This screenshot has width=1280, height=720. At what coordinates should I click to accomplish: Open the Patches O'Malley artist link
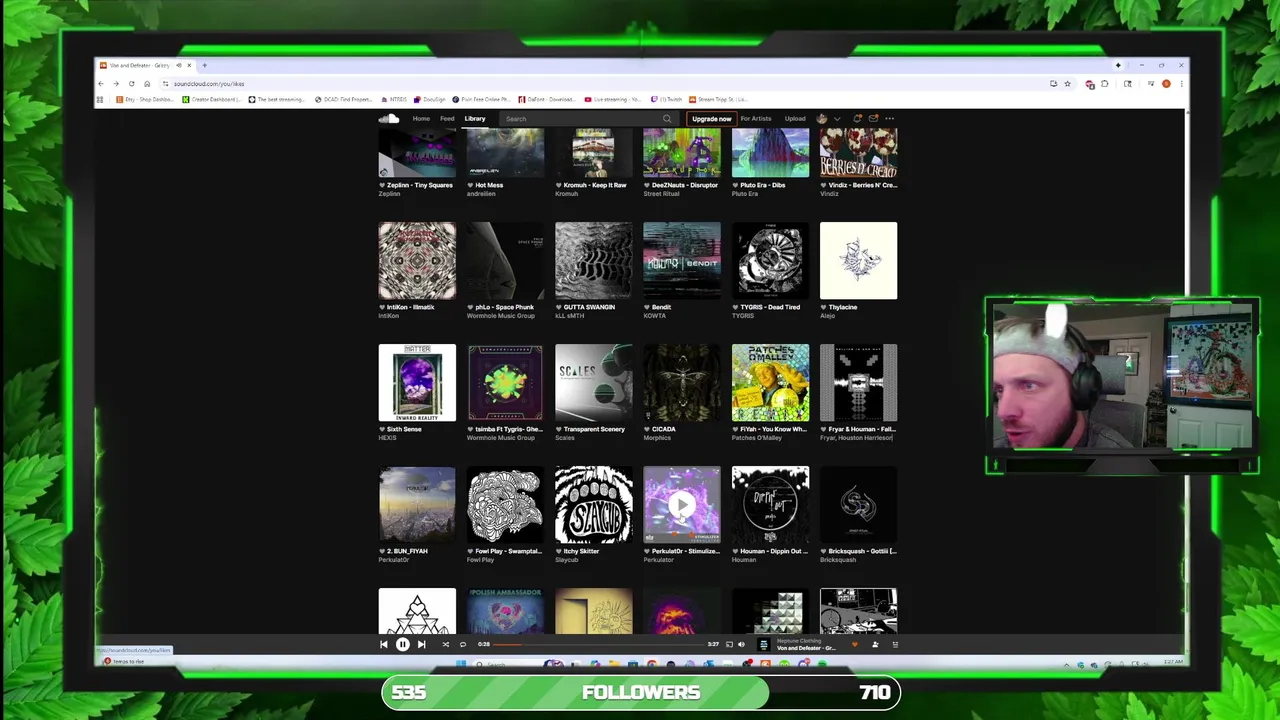pos(757,438)
